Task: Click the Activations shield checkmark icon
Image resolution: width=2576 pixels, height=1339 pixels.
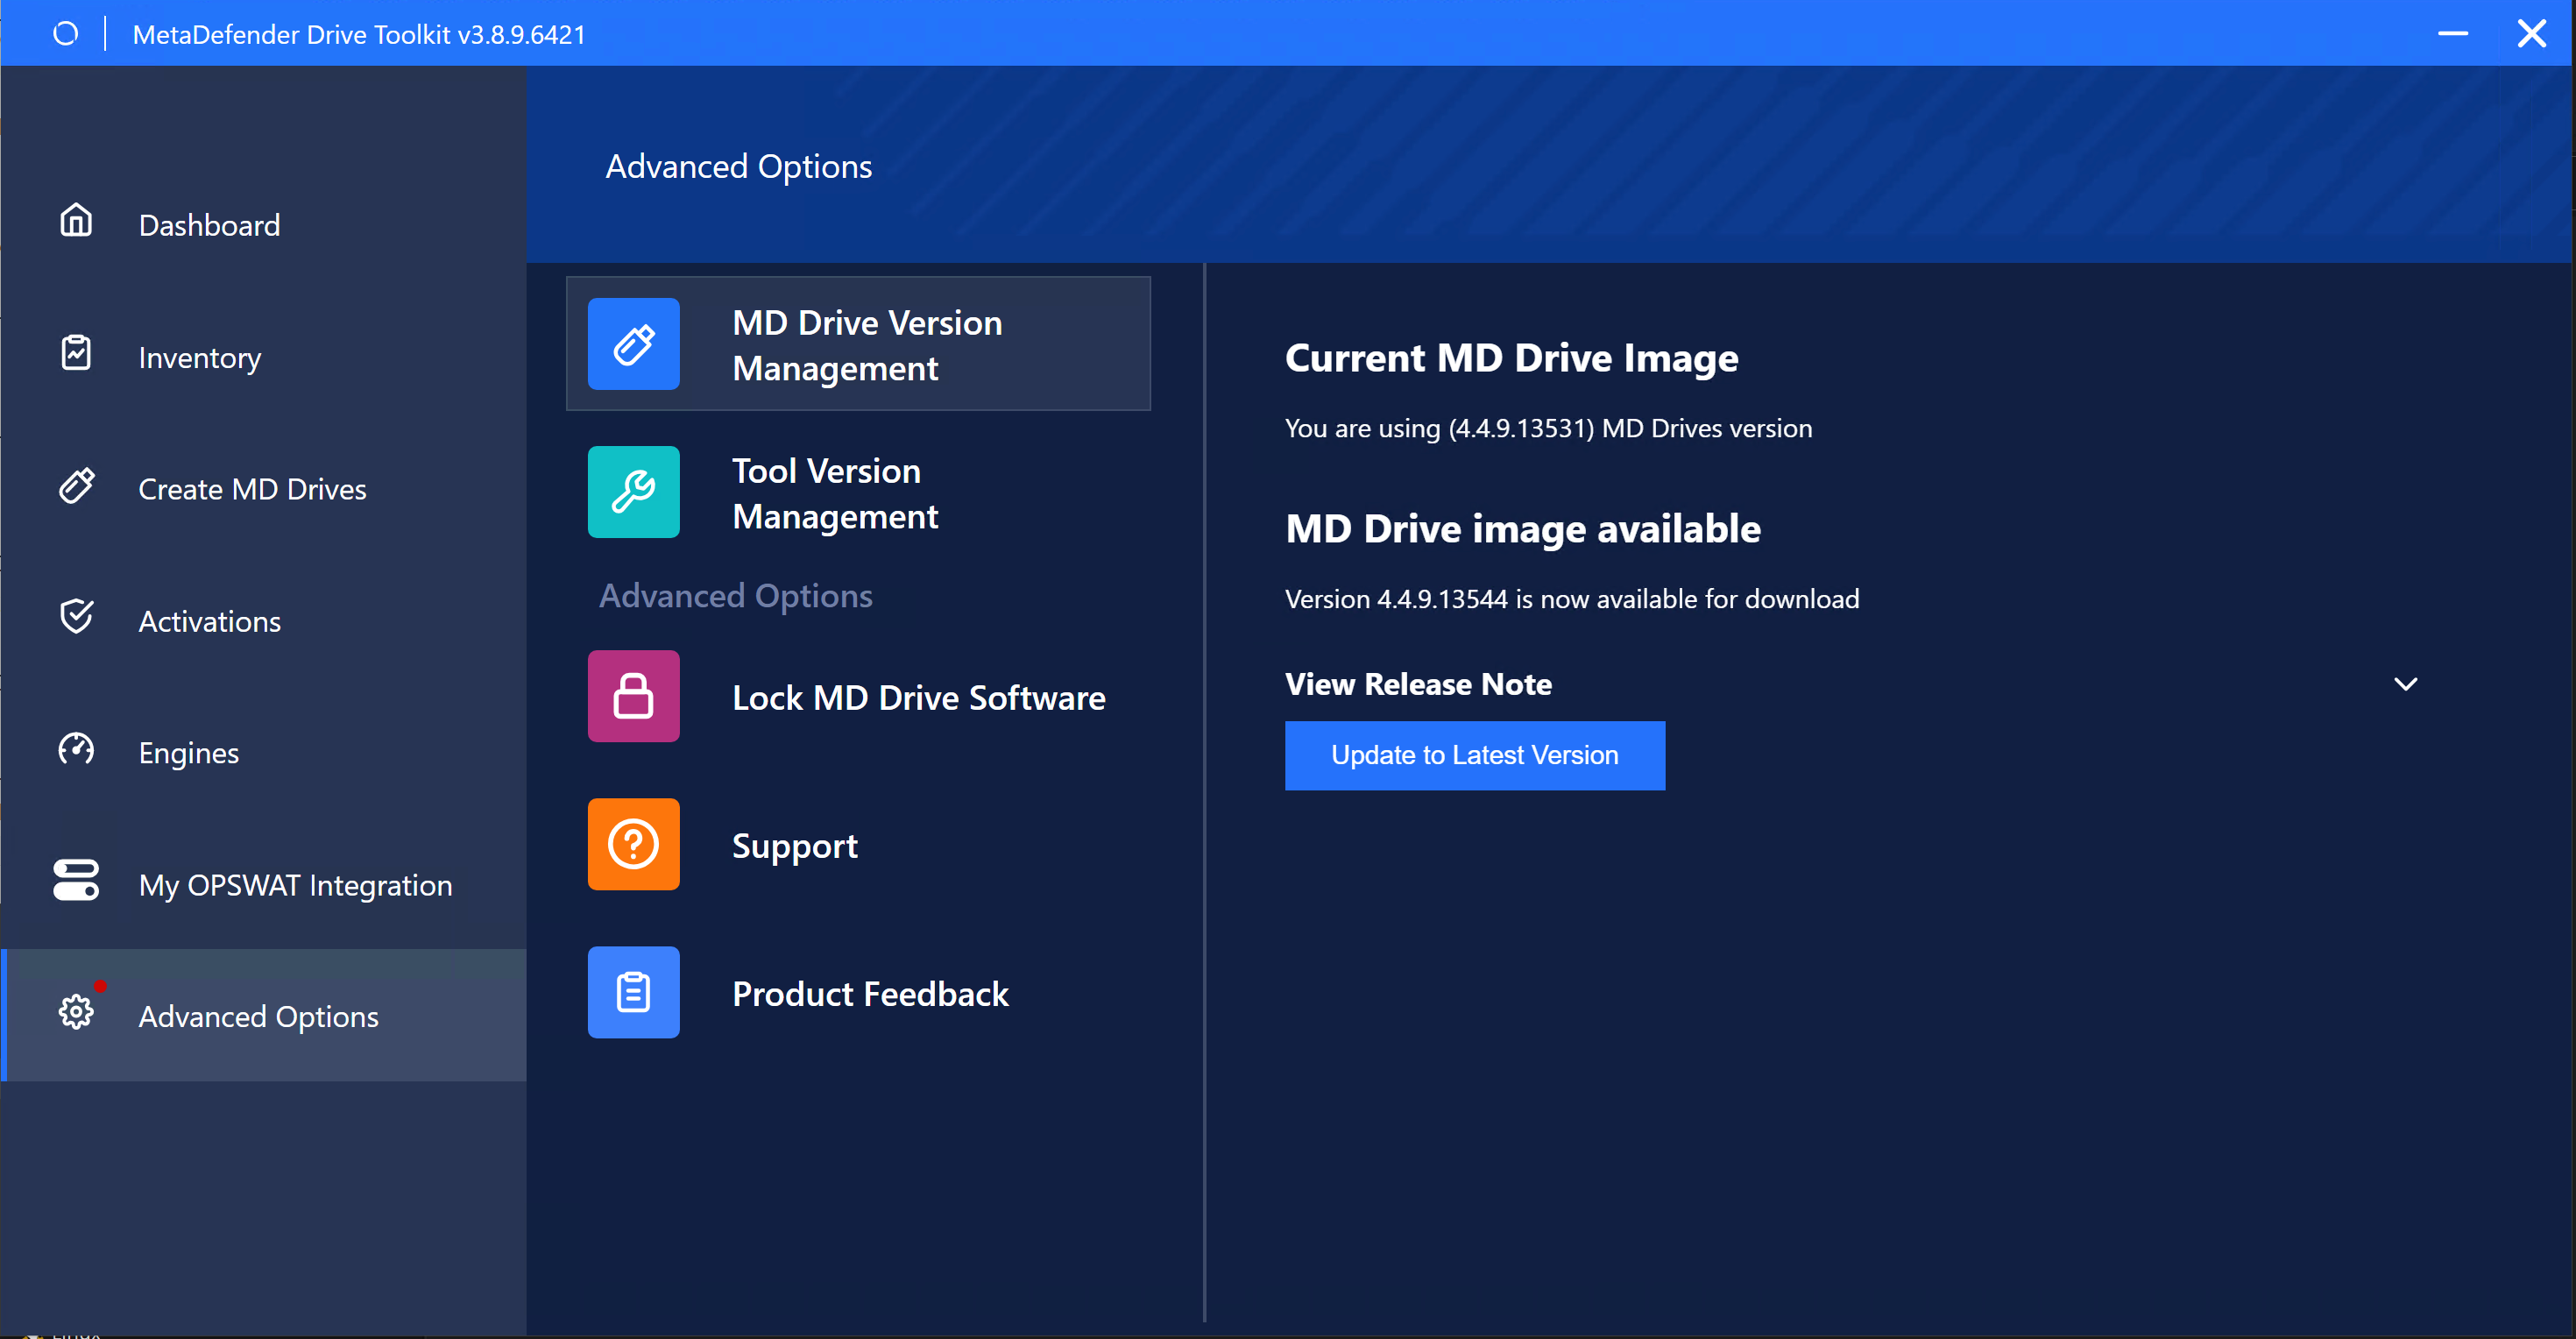Action: (76, 616)
